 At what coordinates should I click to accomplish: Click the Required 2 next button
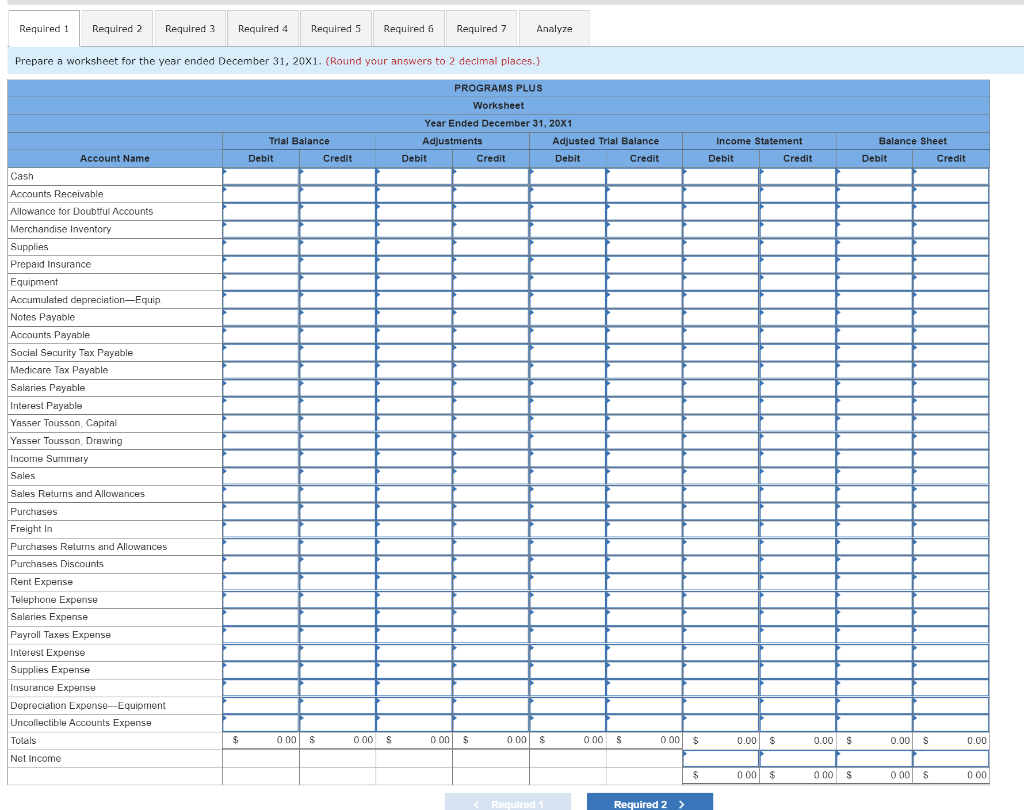tap(650, 803)
